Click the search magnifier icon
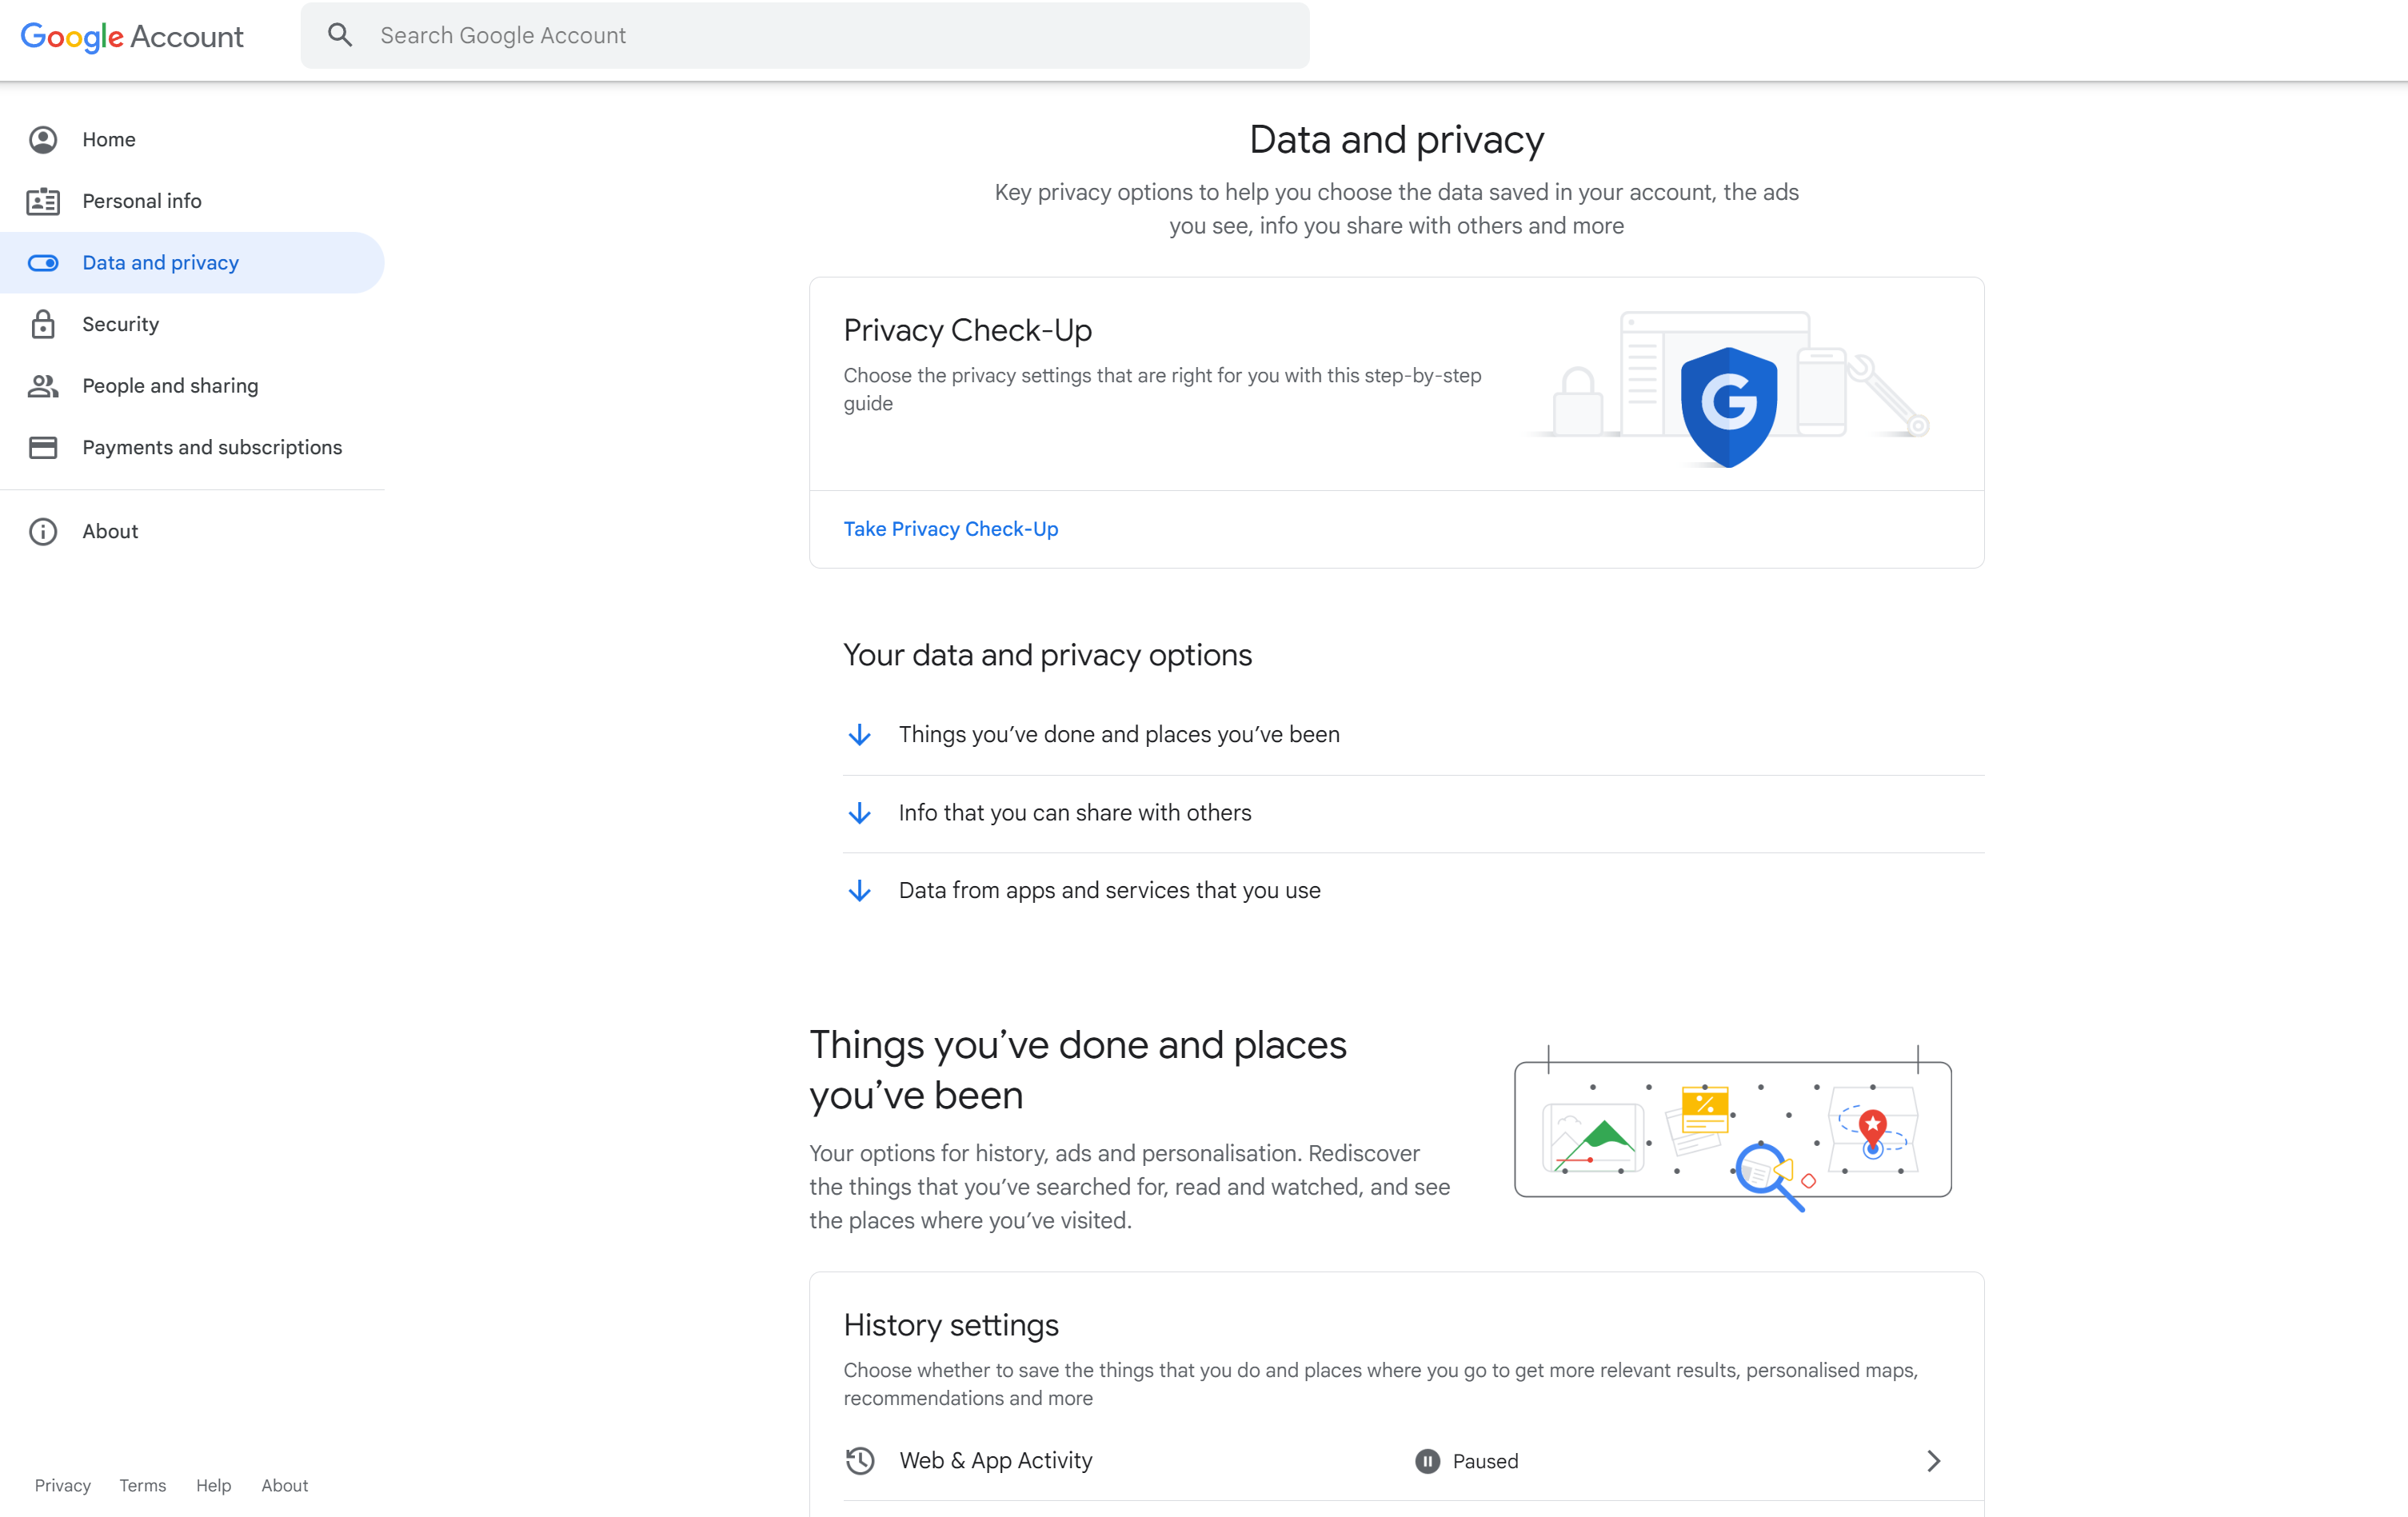 340,35
